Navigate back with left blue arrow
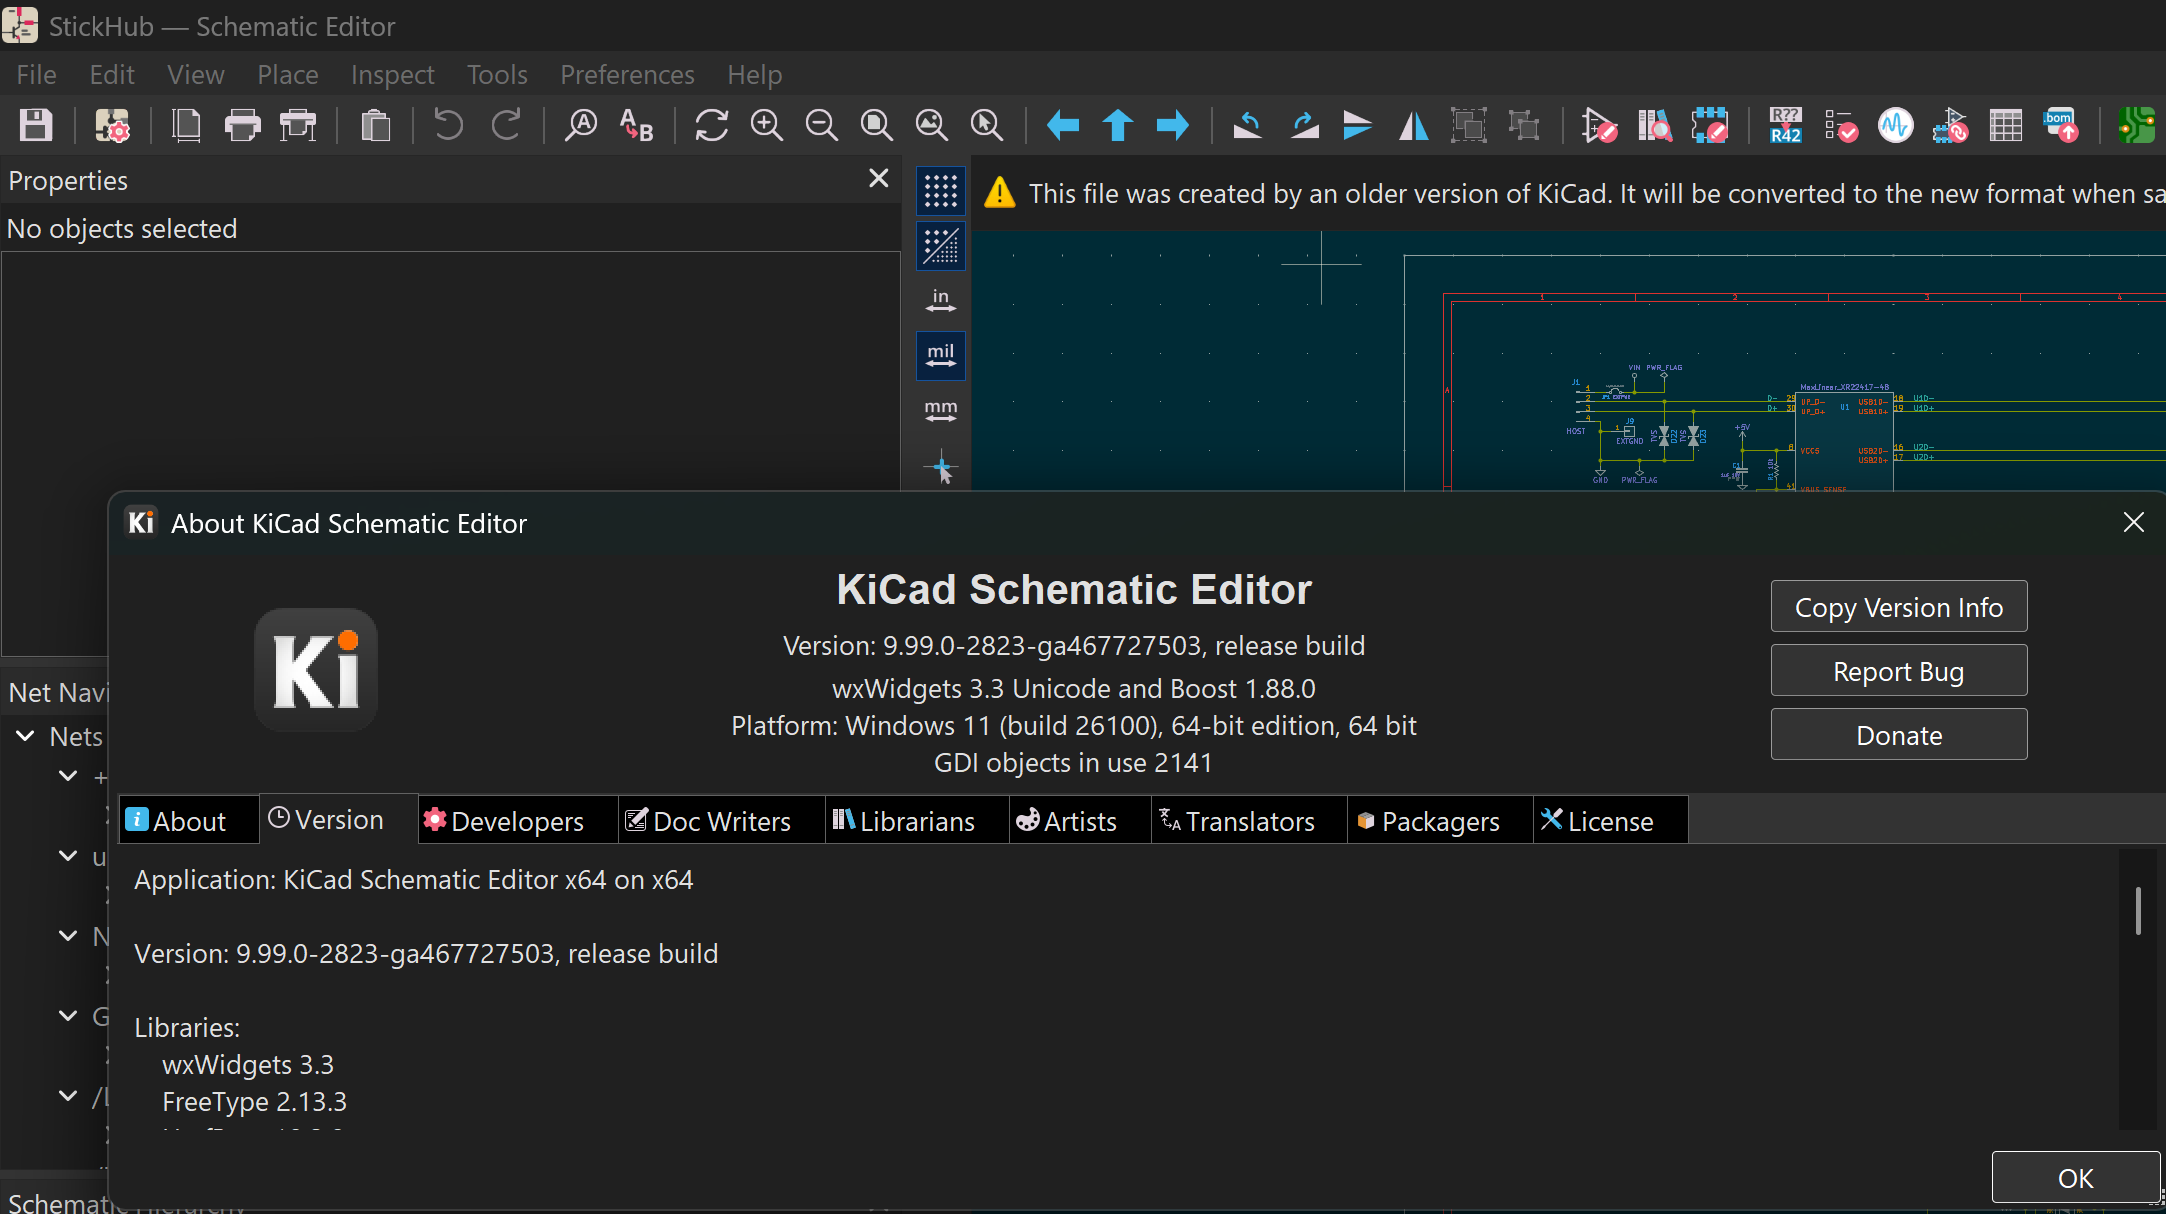This screenshot has width=2166, height=1214. [x=1062, y=126]
